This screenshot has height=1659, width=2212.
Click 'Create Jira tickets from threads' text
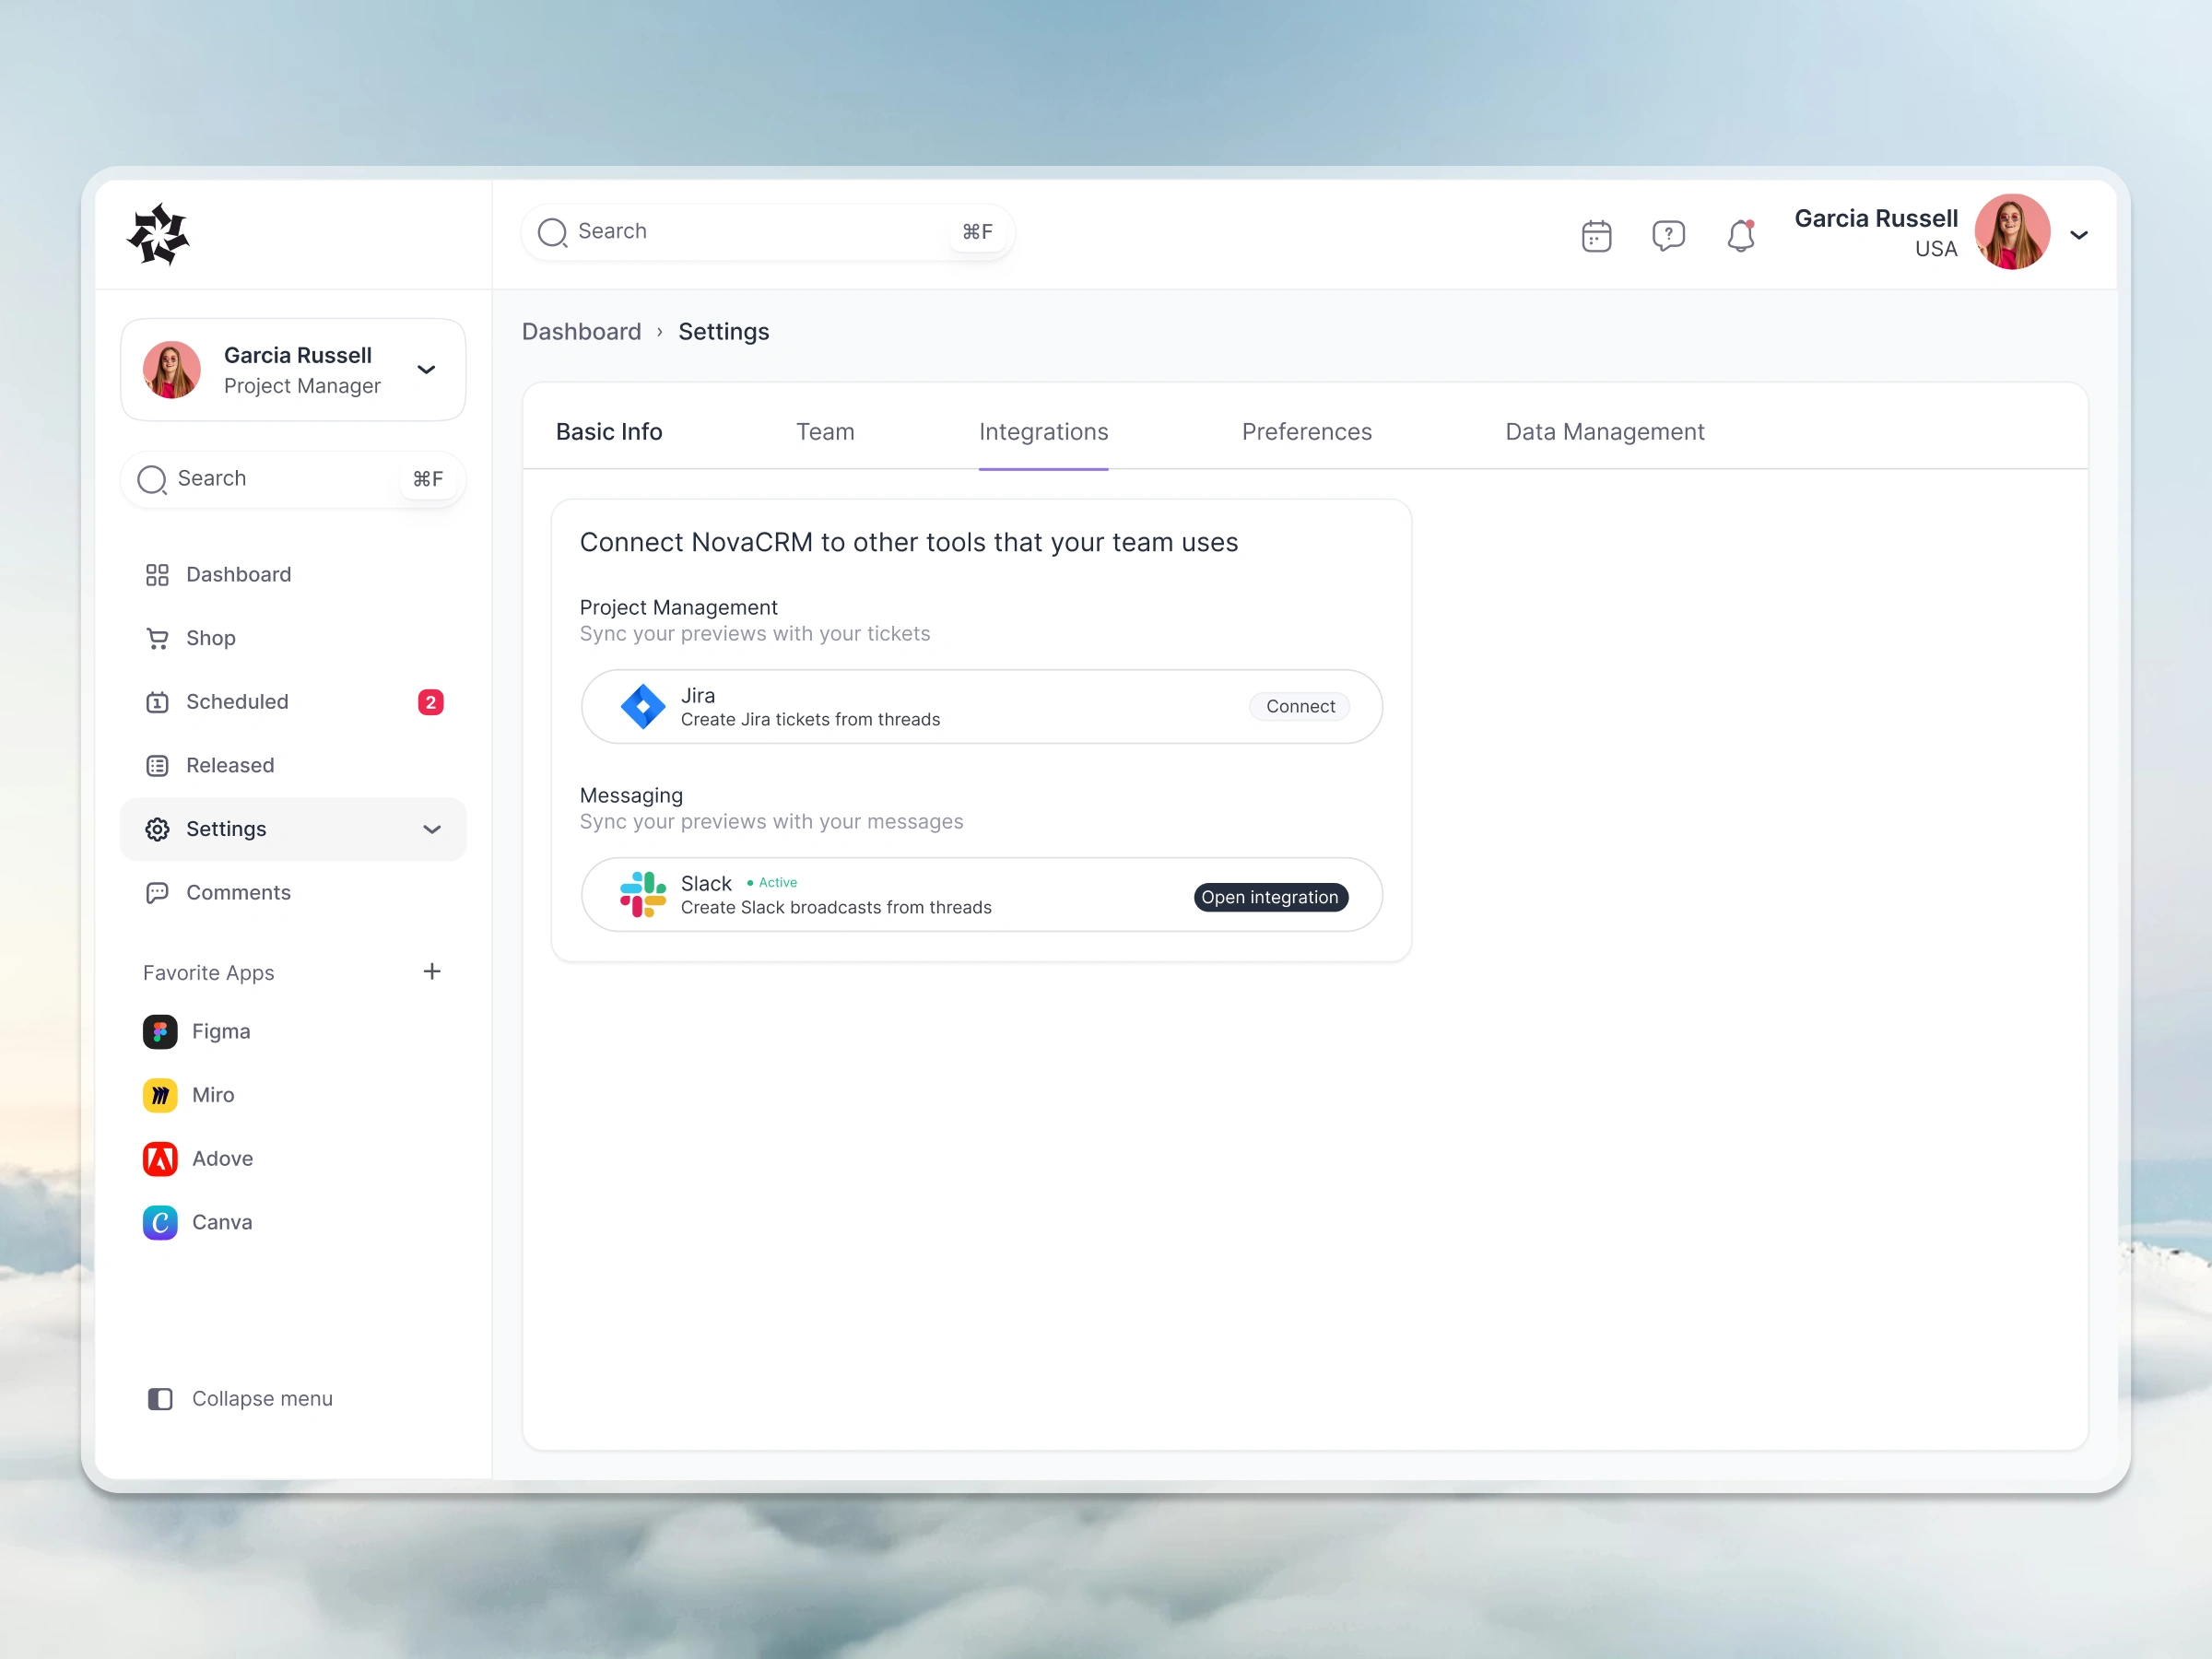pos(810,720)
